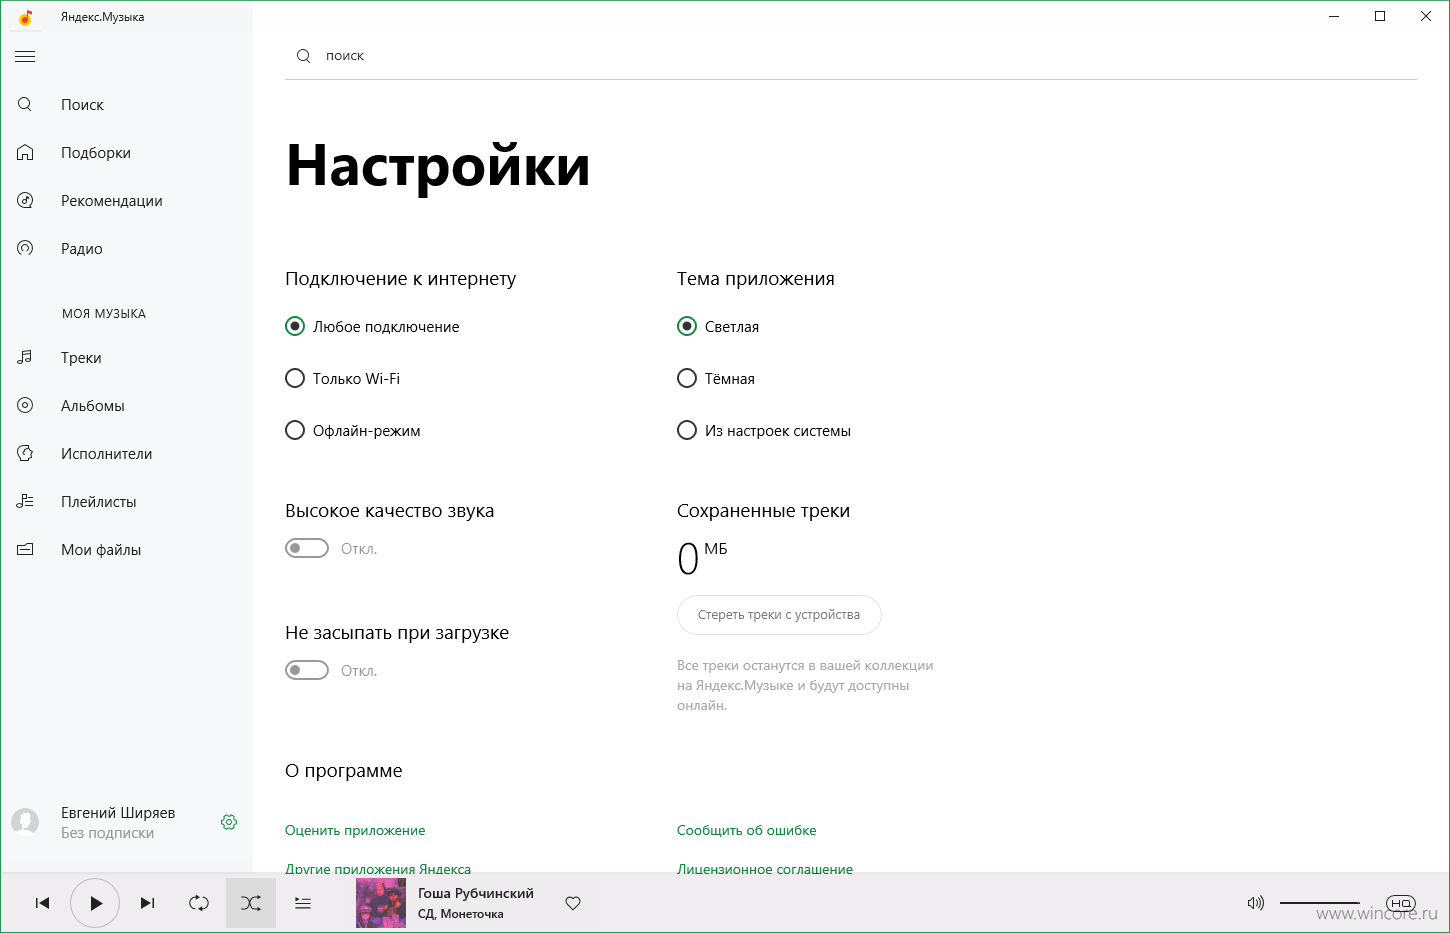
Task: Enable Не засыпать при загрузке switch
Action: (x=307, y=670)
